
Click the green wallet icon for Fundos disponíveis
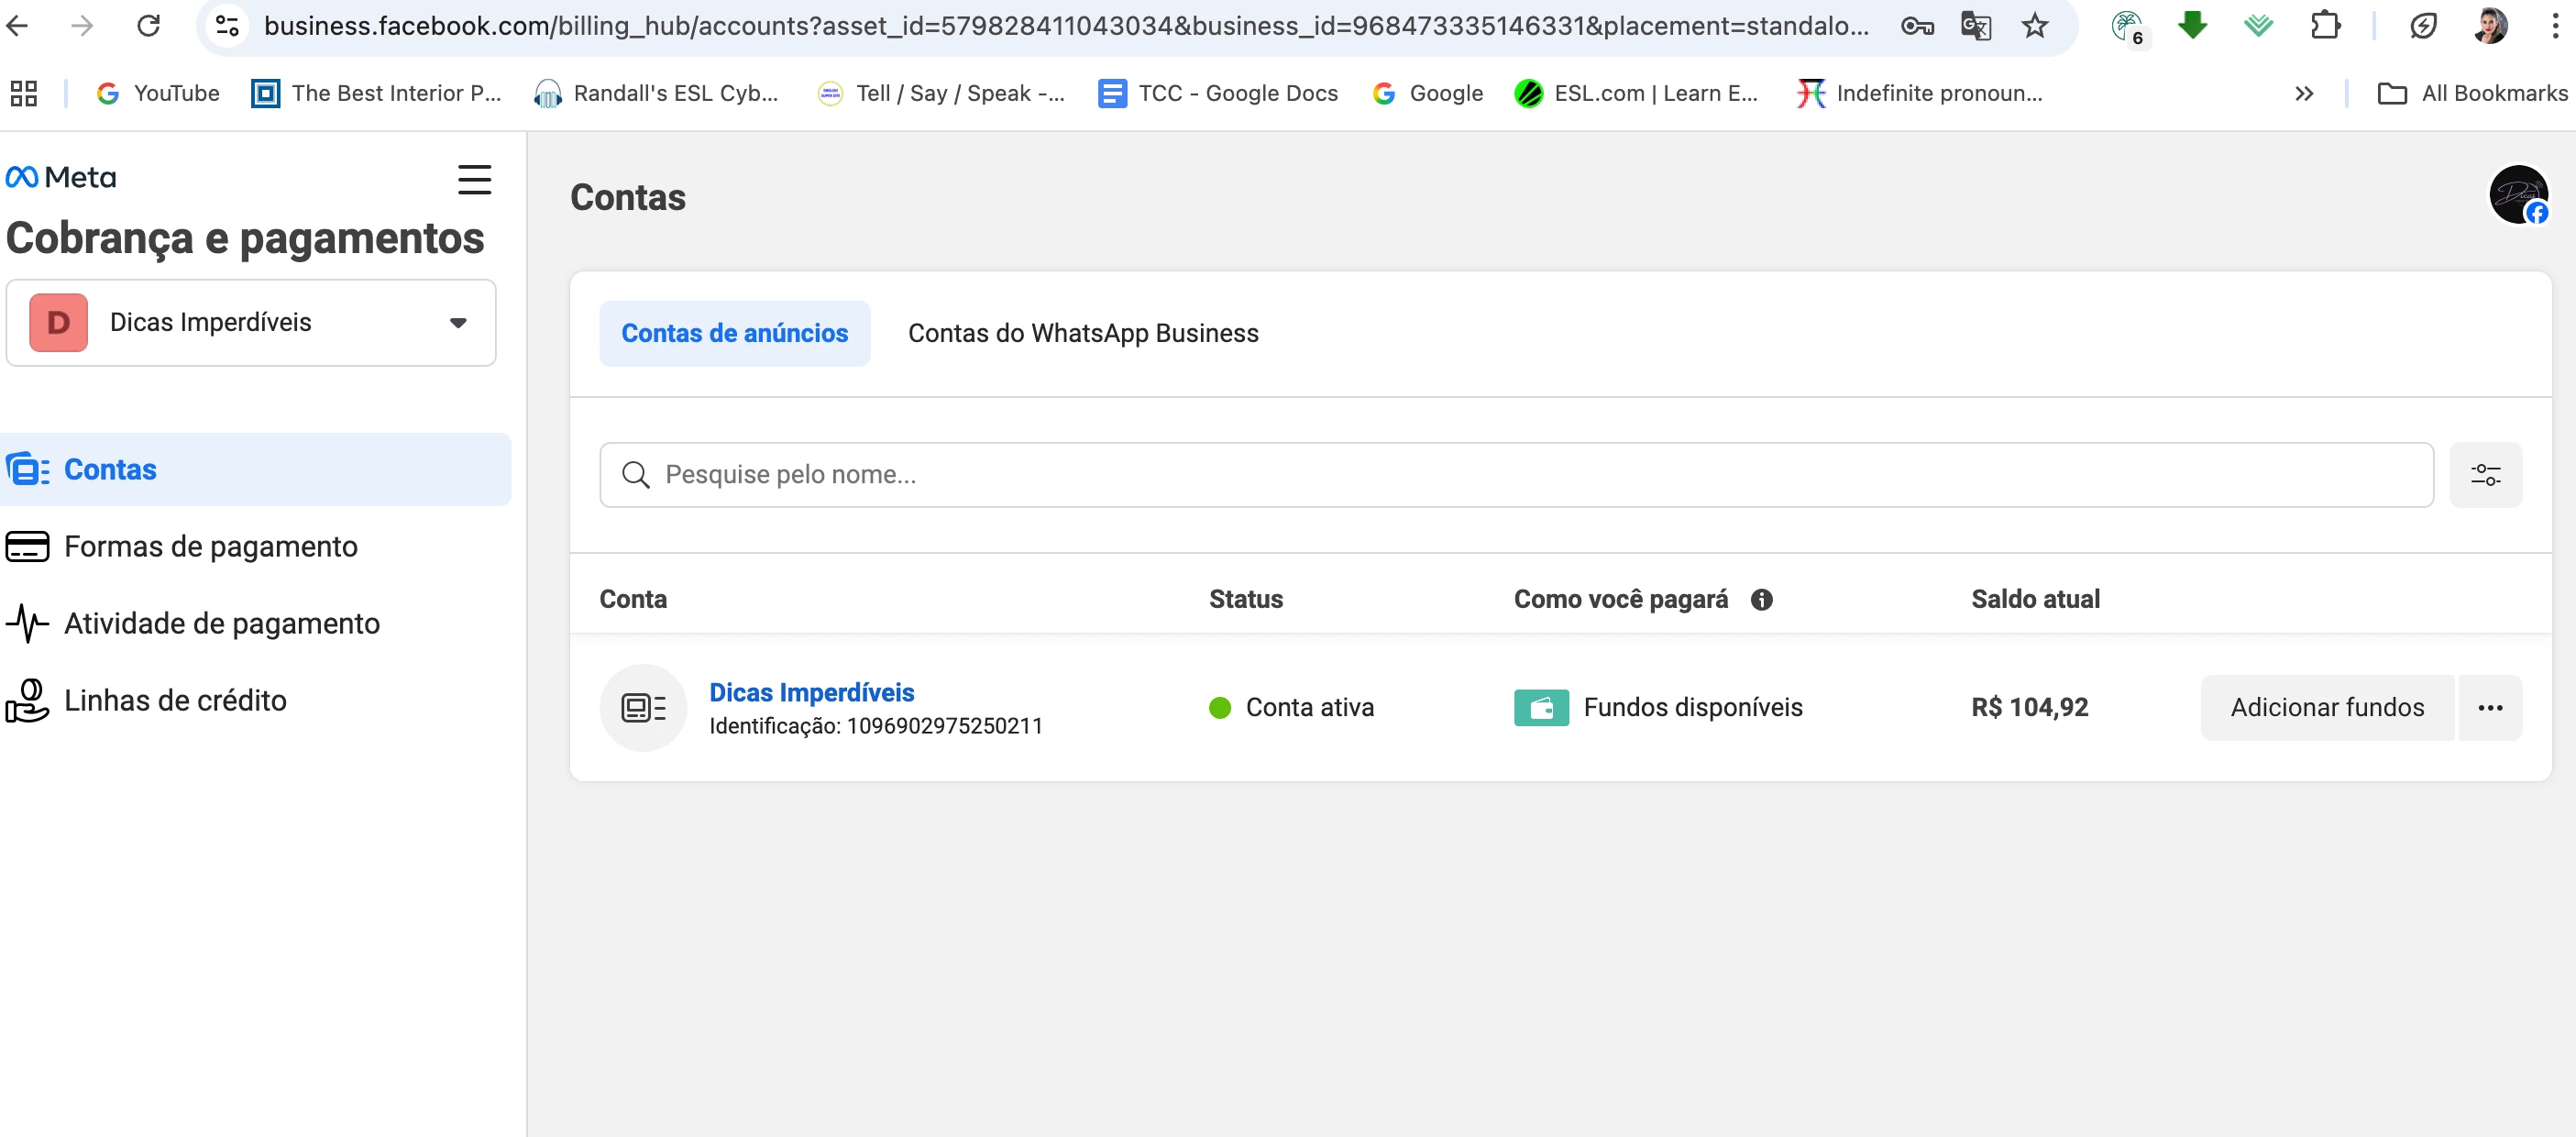[x=1540, y=708]
